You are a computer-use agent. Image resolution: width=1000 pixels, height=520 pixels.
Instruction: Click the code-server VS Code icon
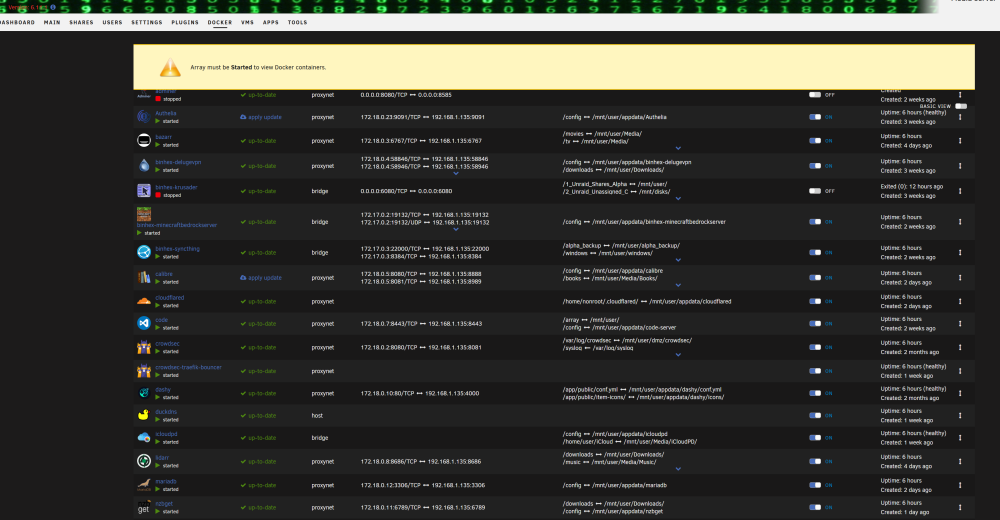(x=143, y=323)
